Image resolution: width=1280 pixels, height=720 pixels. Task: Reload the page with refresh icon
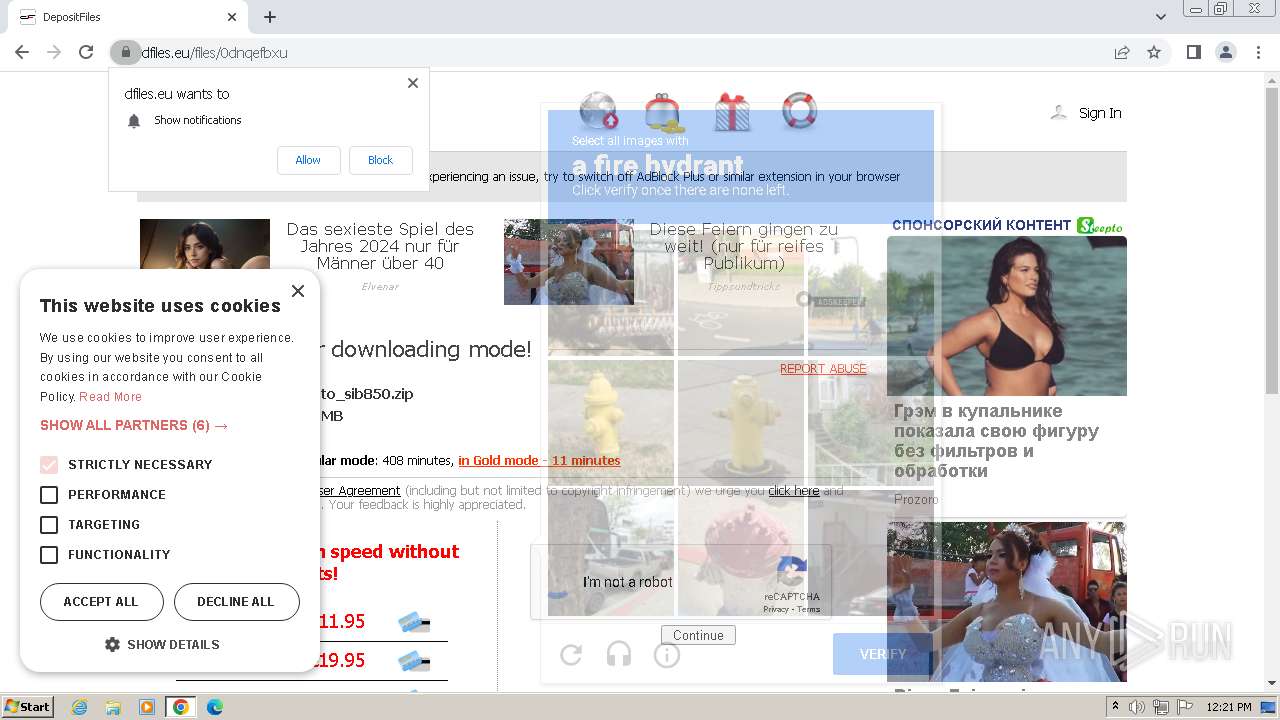tap(86, 52)
